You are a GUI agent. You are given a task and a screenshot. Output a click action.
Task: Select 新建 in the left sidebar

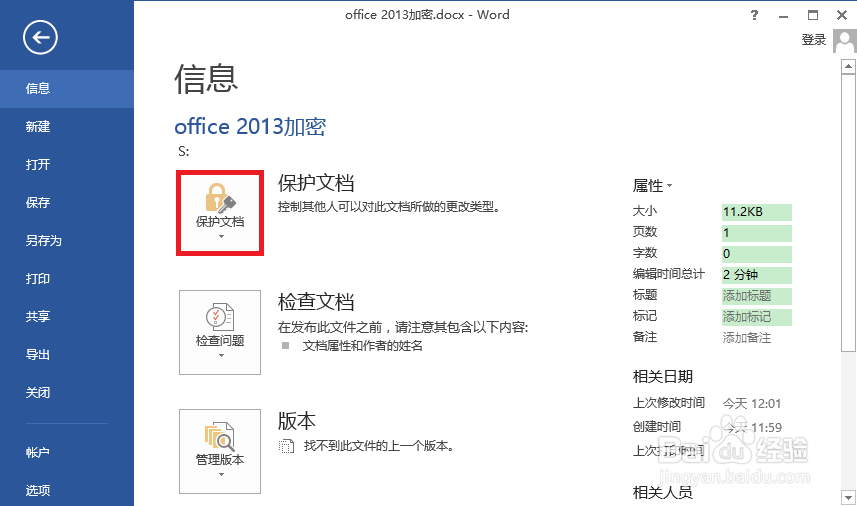coord(67,127)
